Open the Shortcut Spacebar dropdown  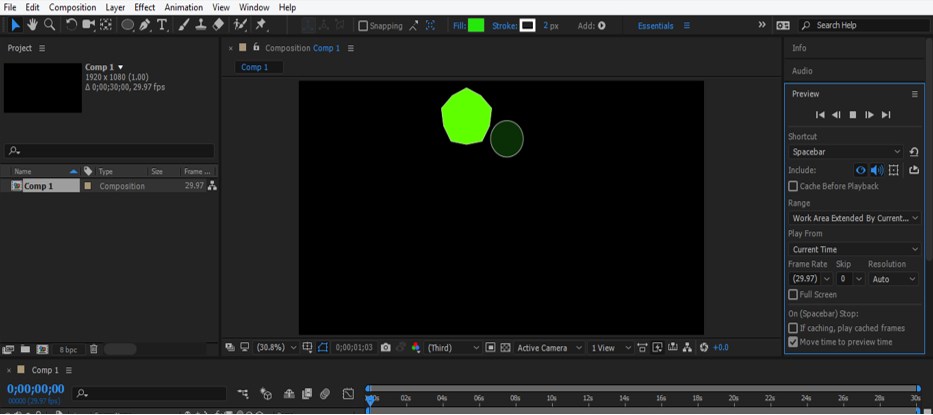[x=846, y=152]
